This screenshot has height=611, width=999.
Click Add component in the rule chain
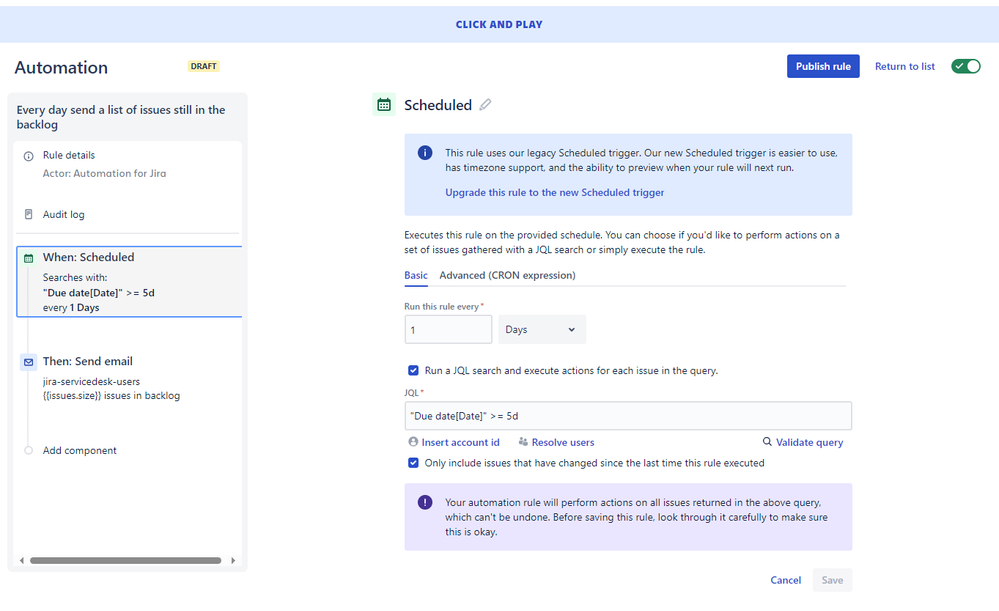80,450
